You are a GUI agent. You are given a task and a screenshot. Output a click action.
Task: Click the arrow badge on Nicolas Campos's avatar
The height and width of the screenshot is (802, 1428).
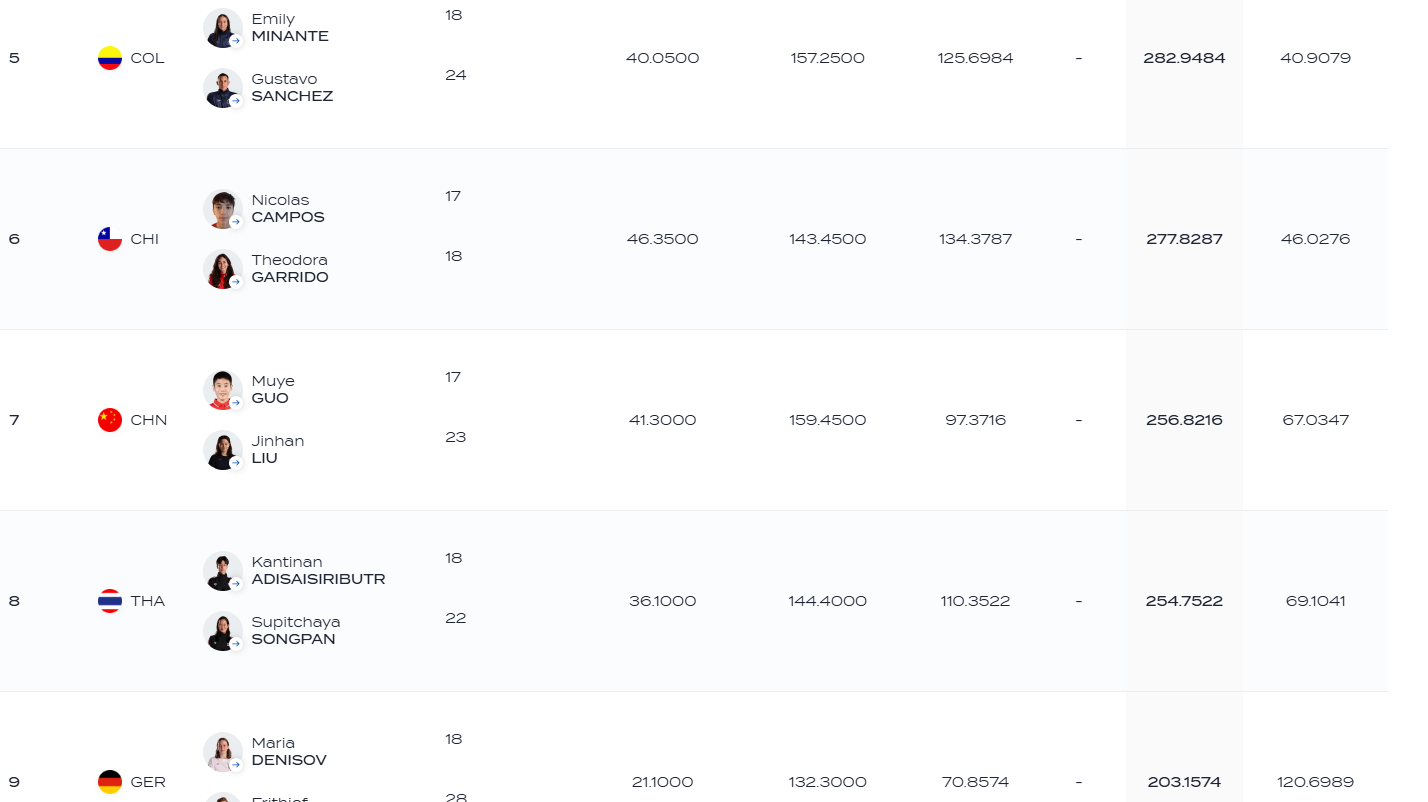[236, 222]
